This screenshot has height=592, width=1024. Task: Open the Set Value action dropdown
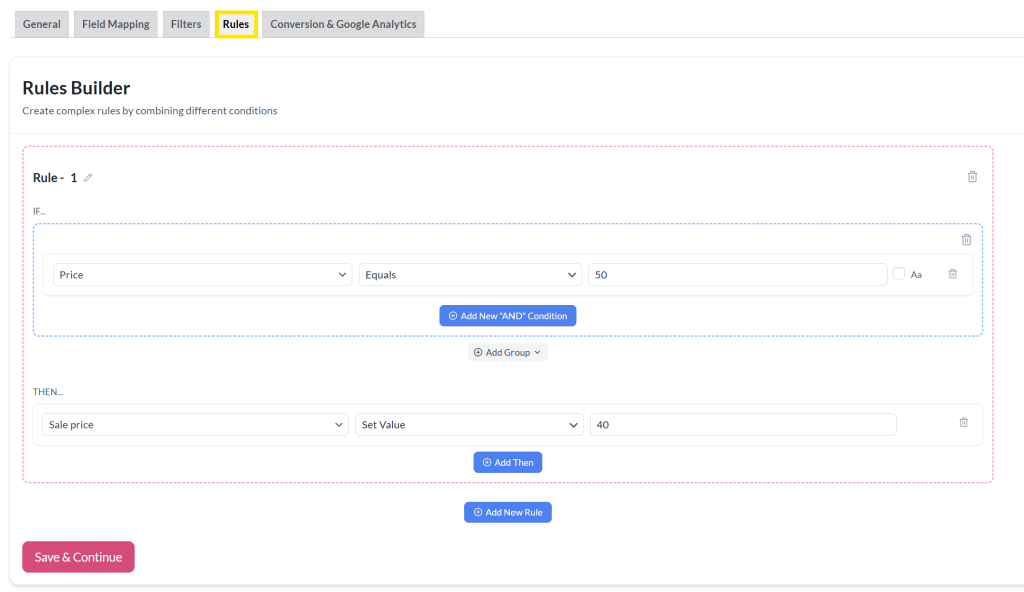tap(469, 423)
